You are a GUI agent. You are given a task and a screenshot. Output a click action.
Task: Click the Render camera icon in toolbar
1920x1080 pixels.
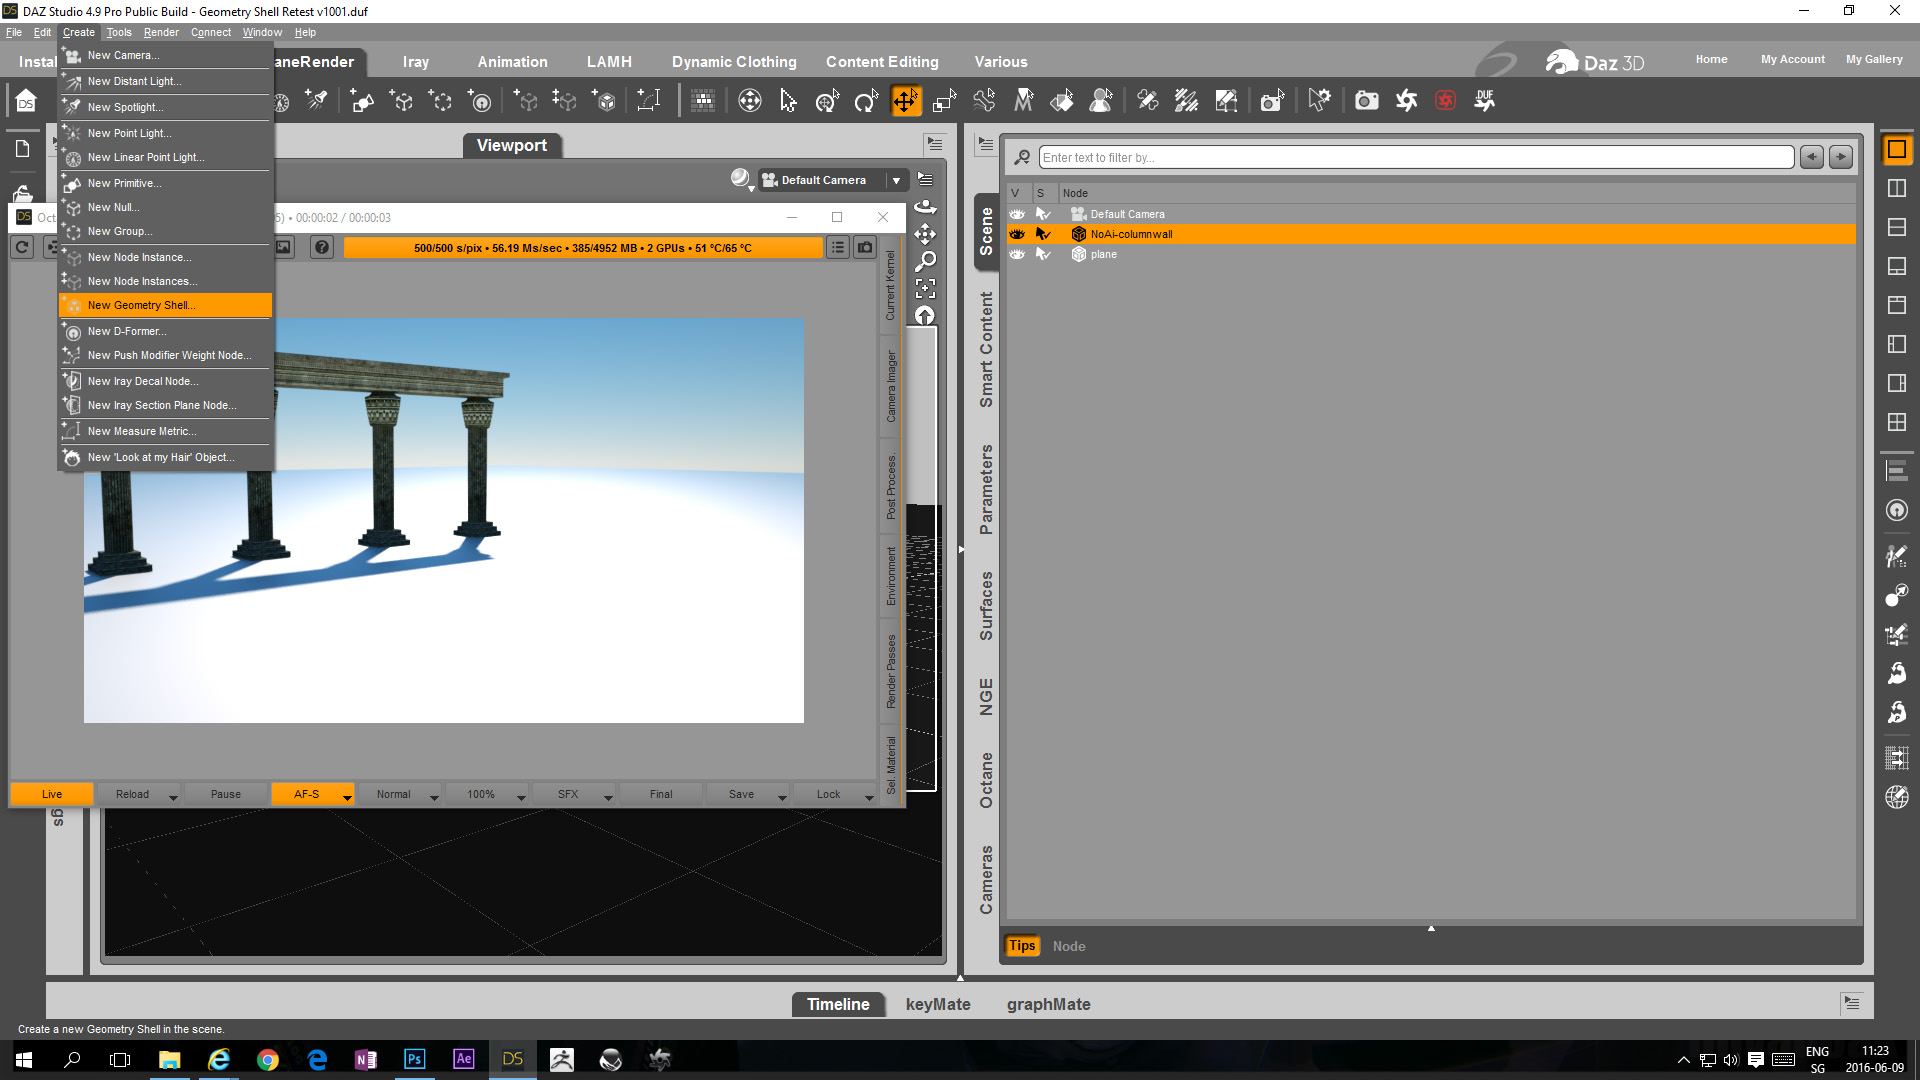click(x=1366, y=101)
